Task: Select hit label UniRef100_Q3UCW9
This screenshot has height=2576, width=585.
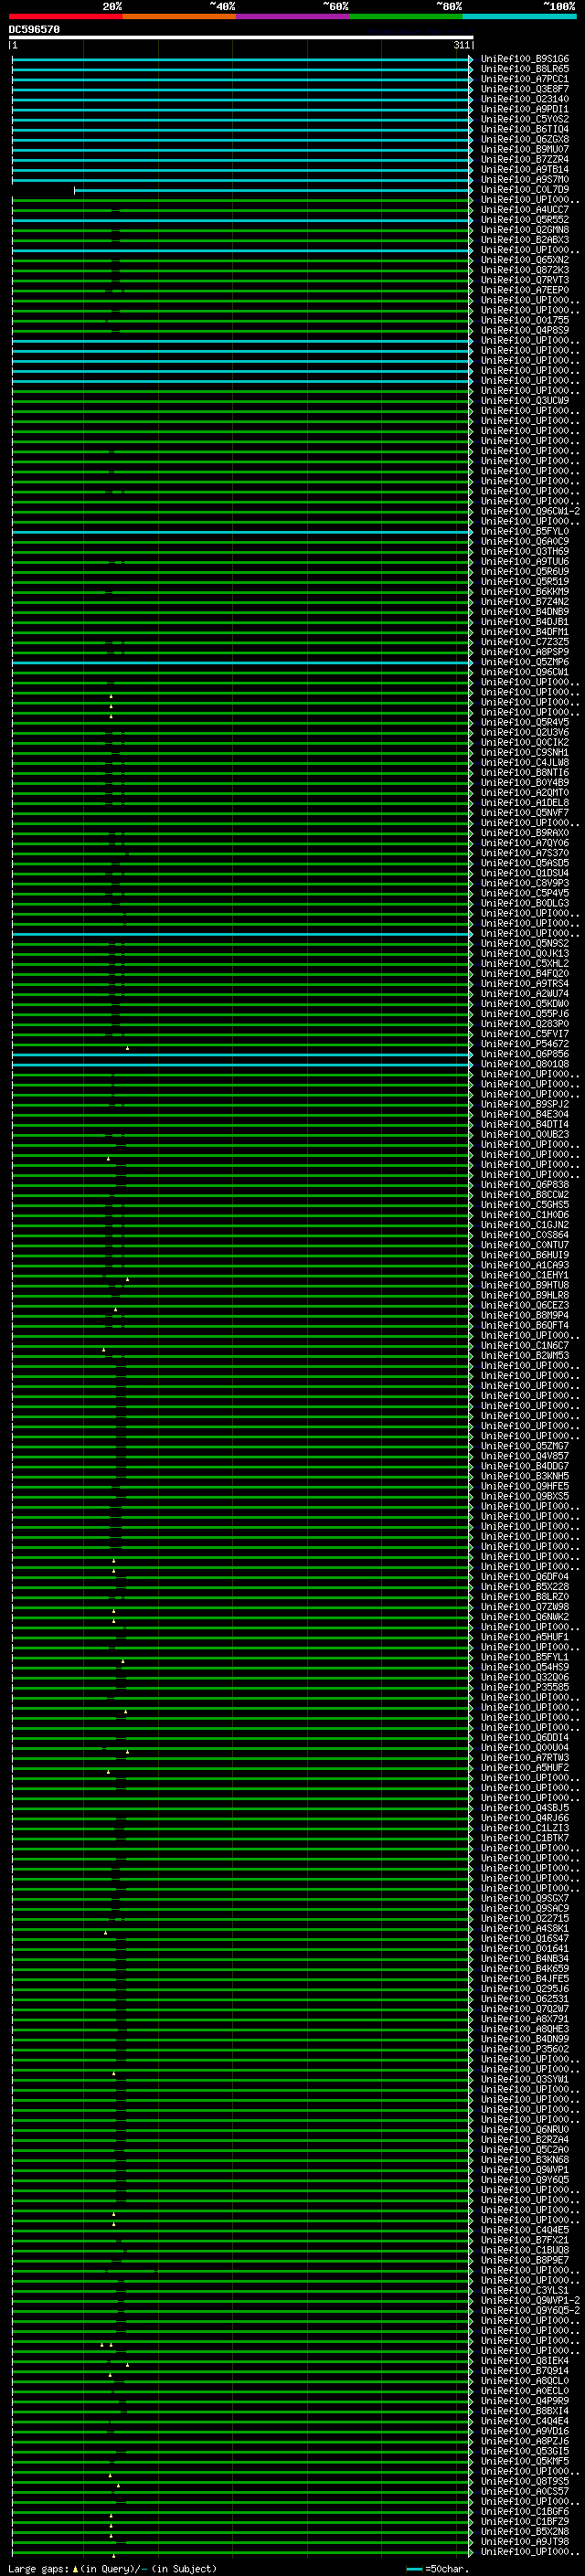Action: point(524,401)
